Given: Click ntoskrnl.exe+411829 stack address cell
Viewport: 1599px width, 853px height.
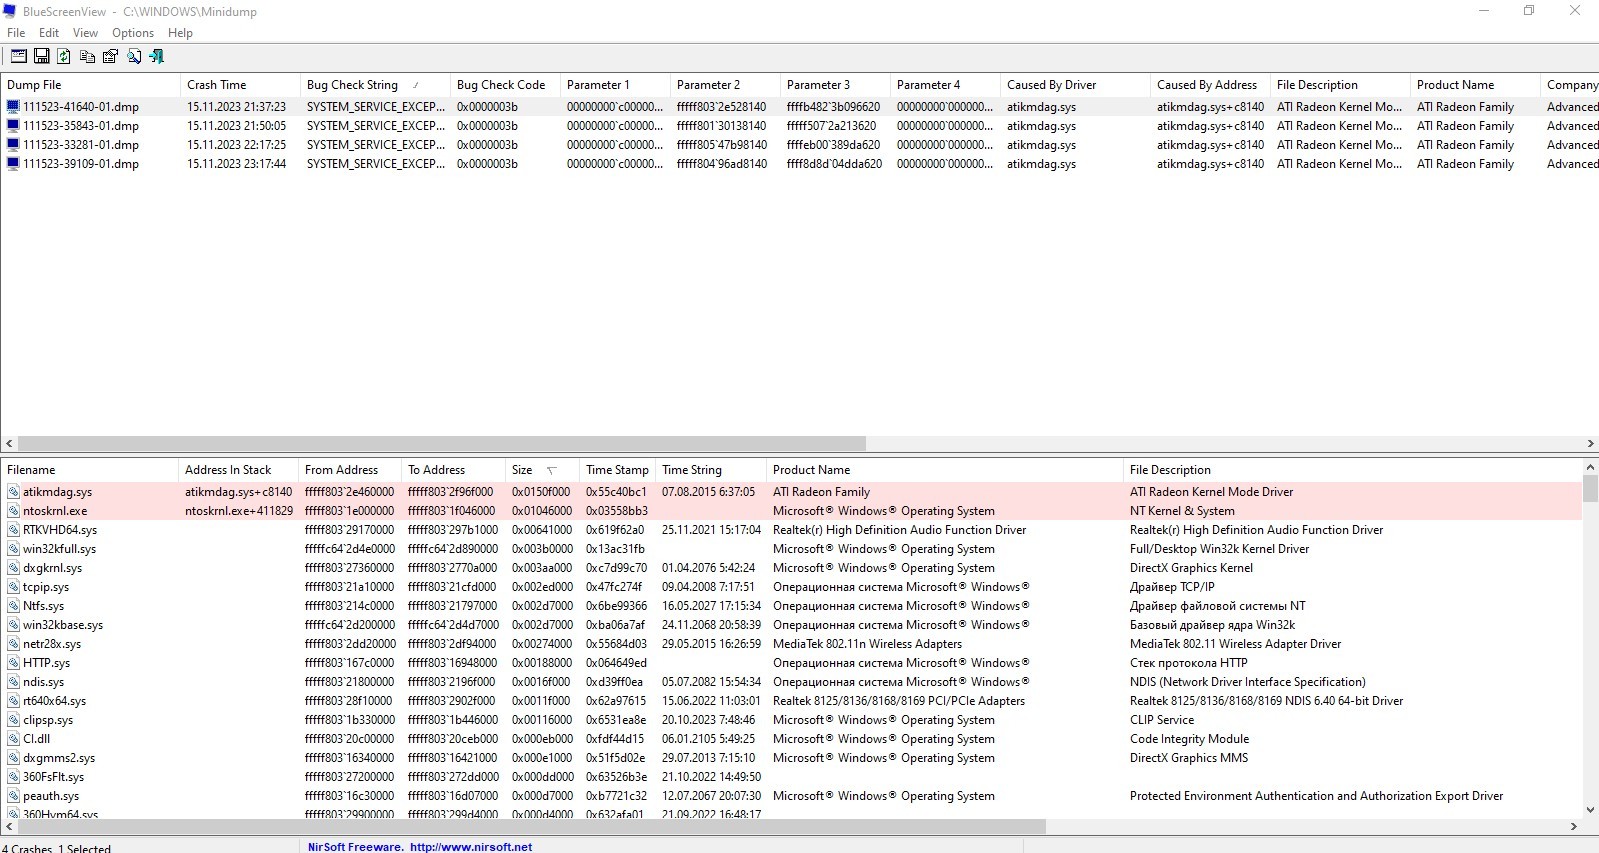Looking at the screenshot, I should [238, 511].
